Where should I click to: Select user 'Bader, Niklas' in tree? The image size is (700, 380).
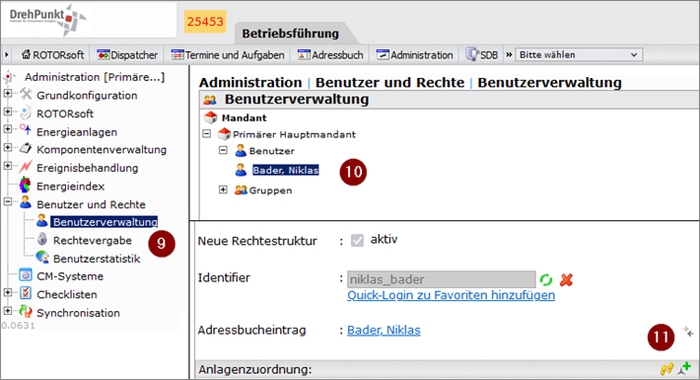(285, 170)
